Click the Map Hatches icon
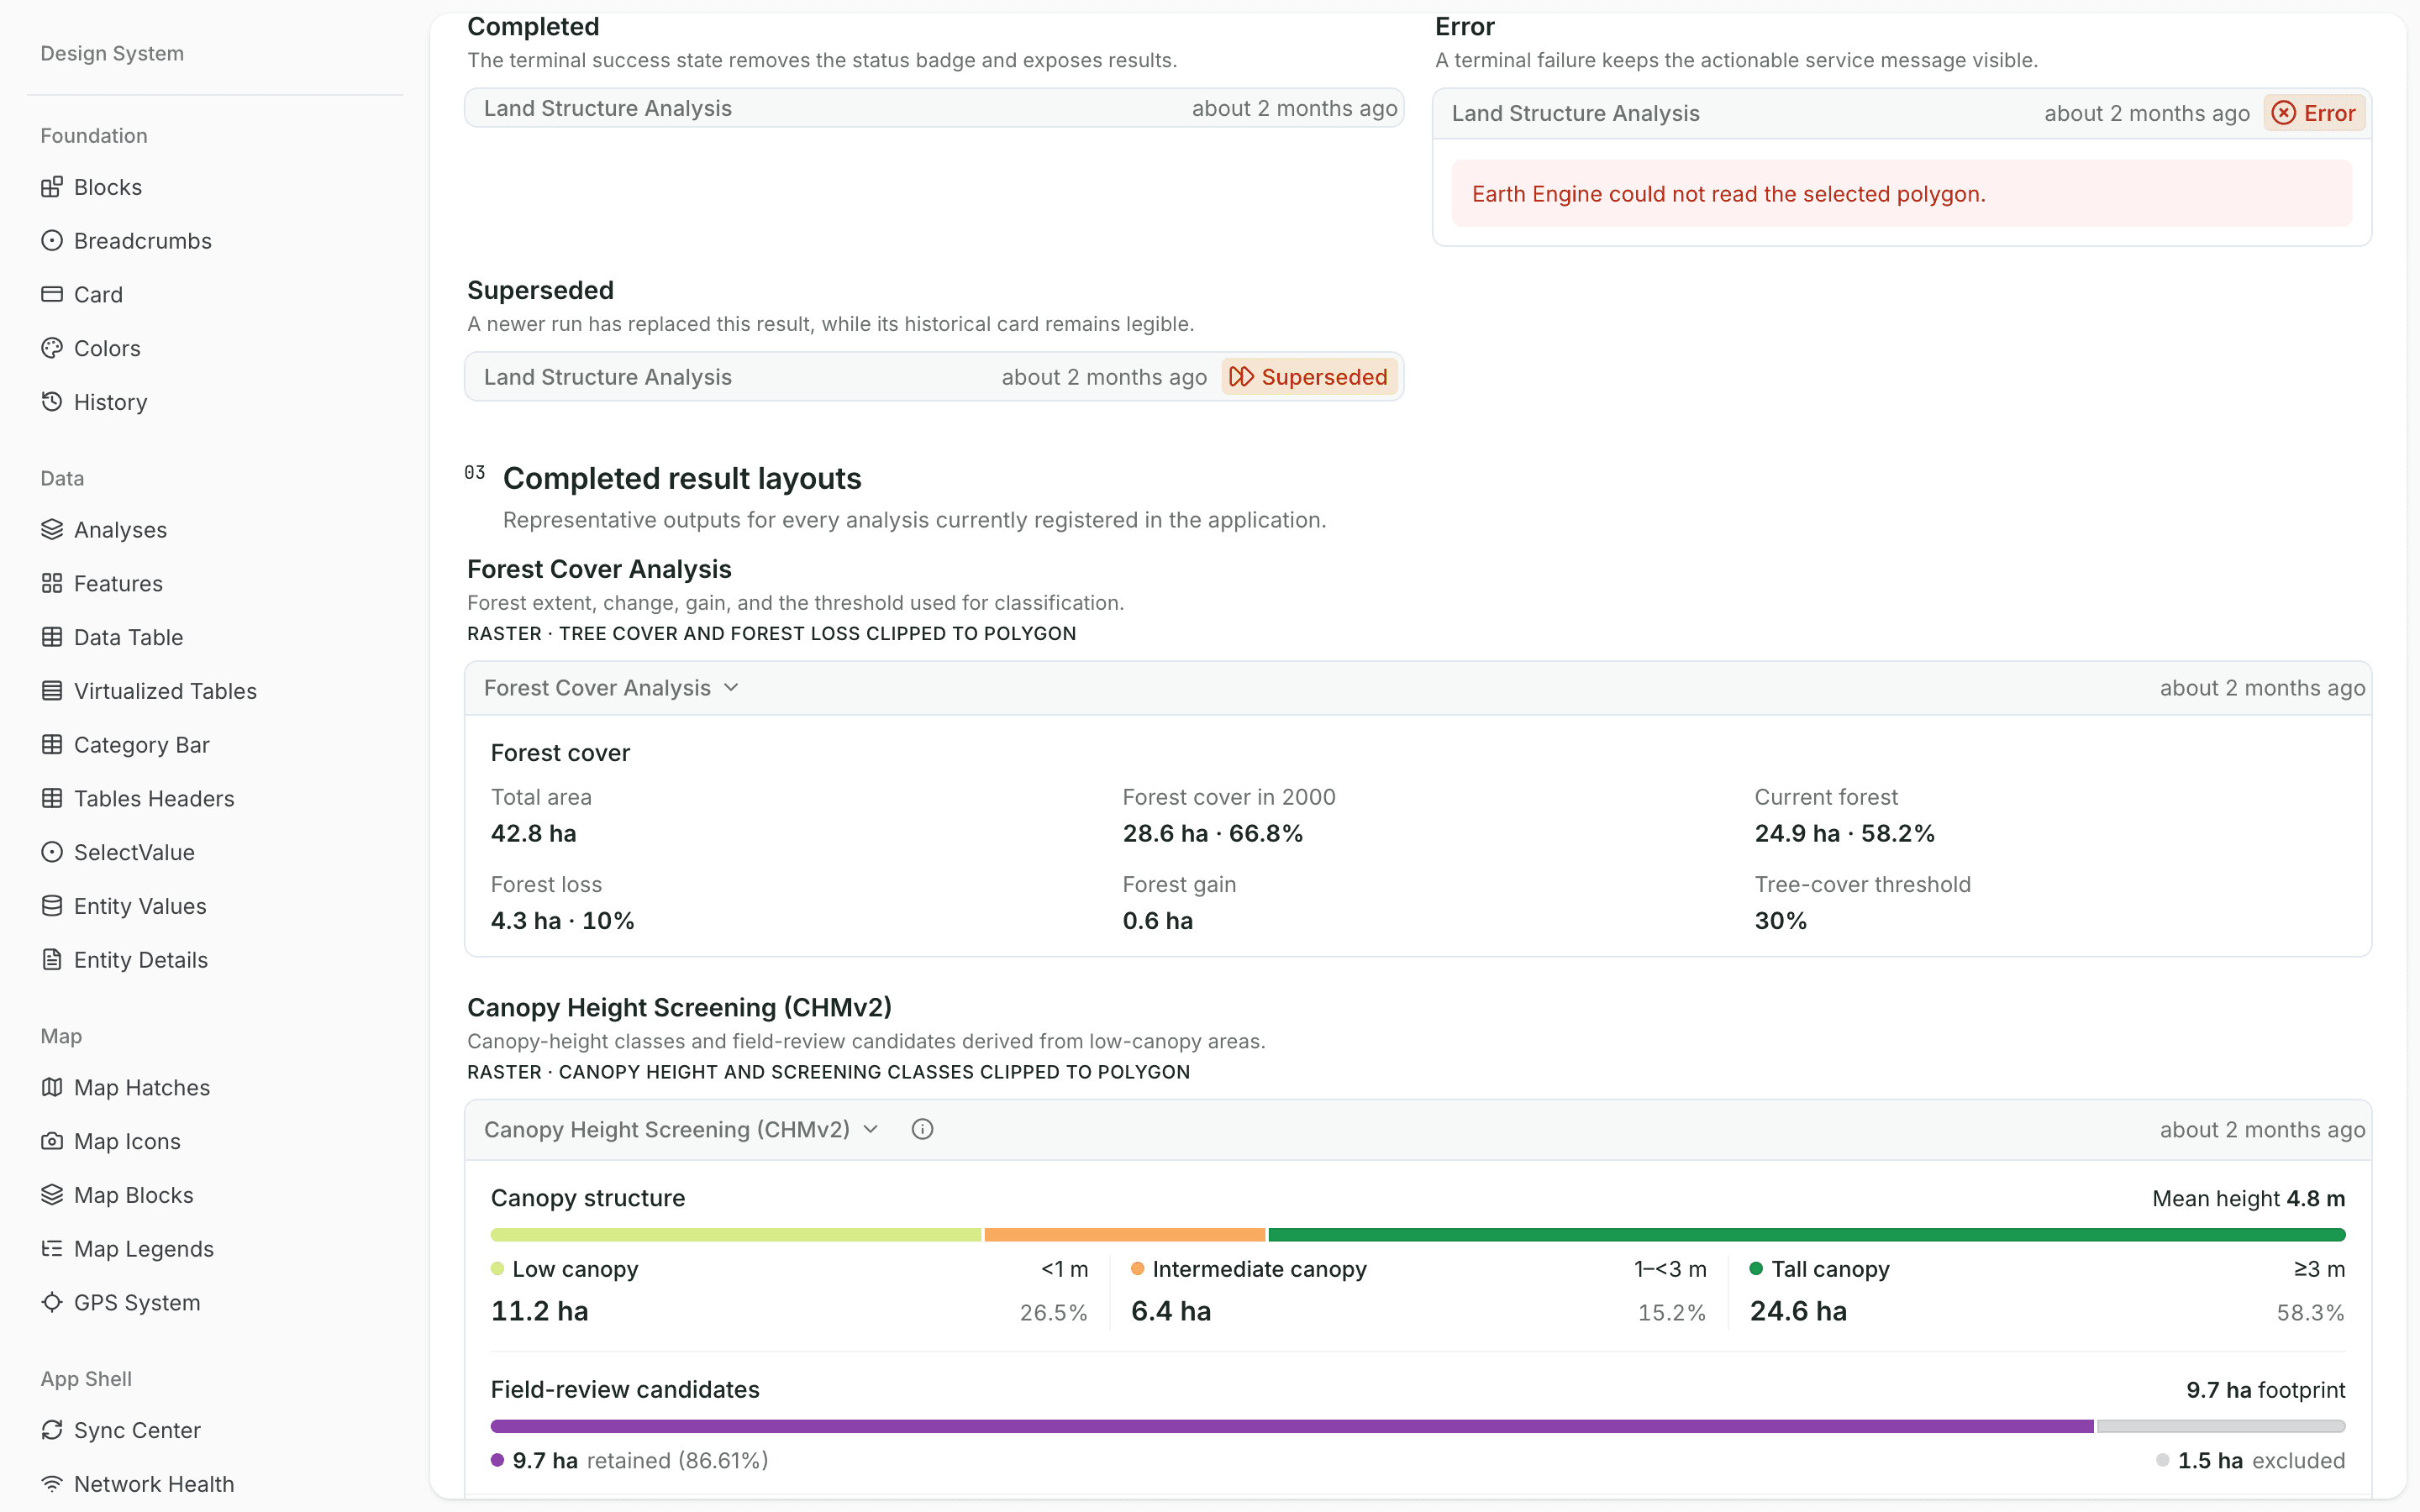 click(x=52, y=1087)
